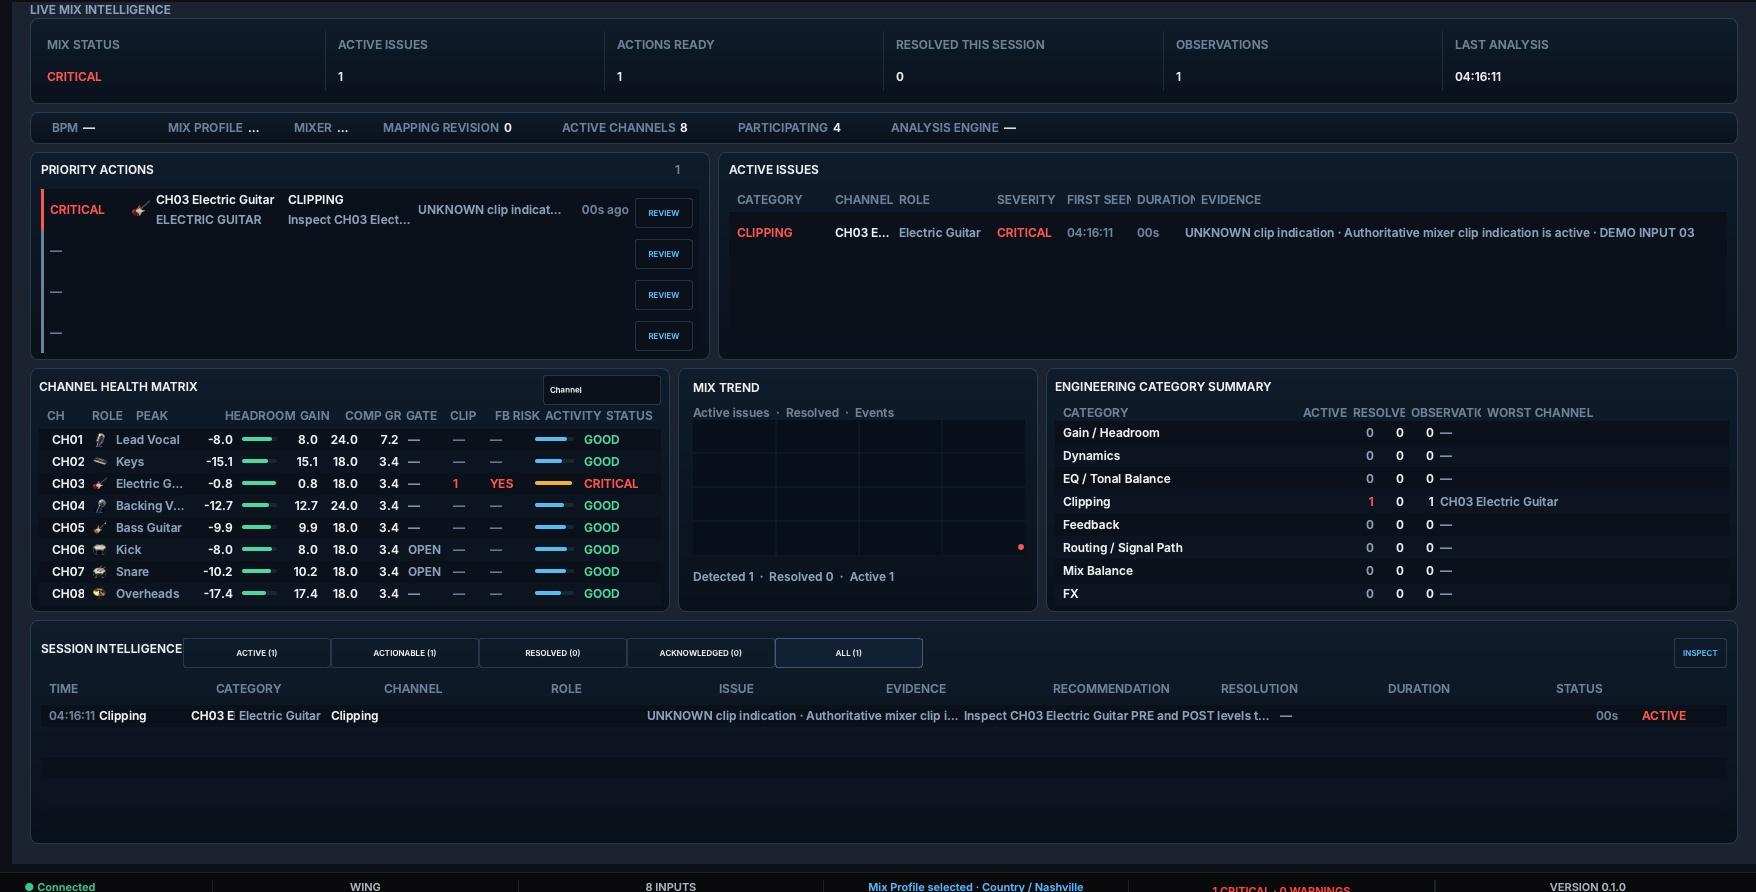The image size is (1756, 892).
Task: Click the kick drum icon in CH06 row
Action: [x=100, y=550]
